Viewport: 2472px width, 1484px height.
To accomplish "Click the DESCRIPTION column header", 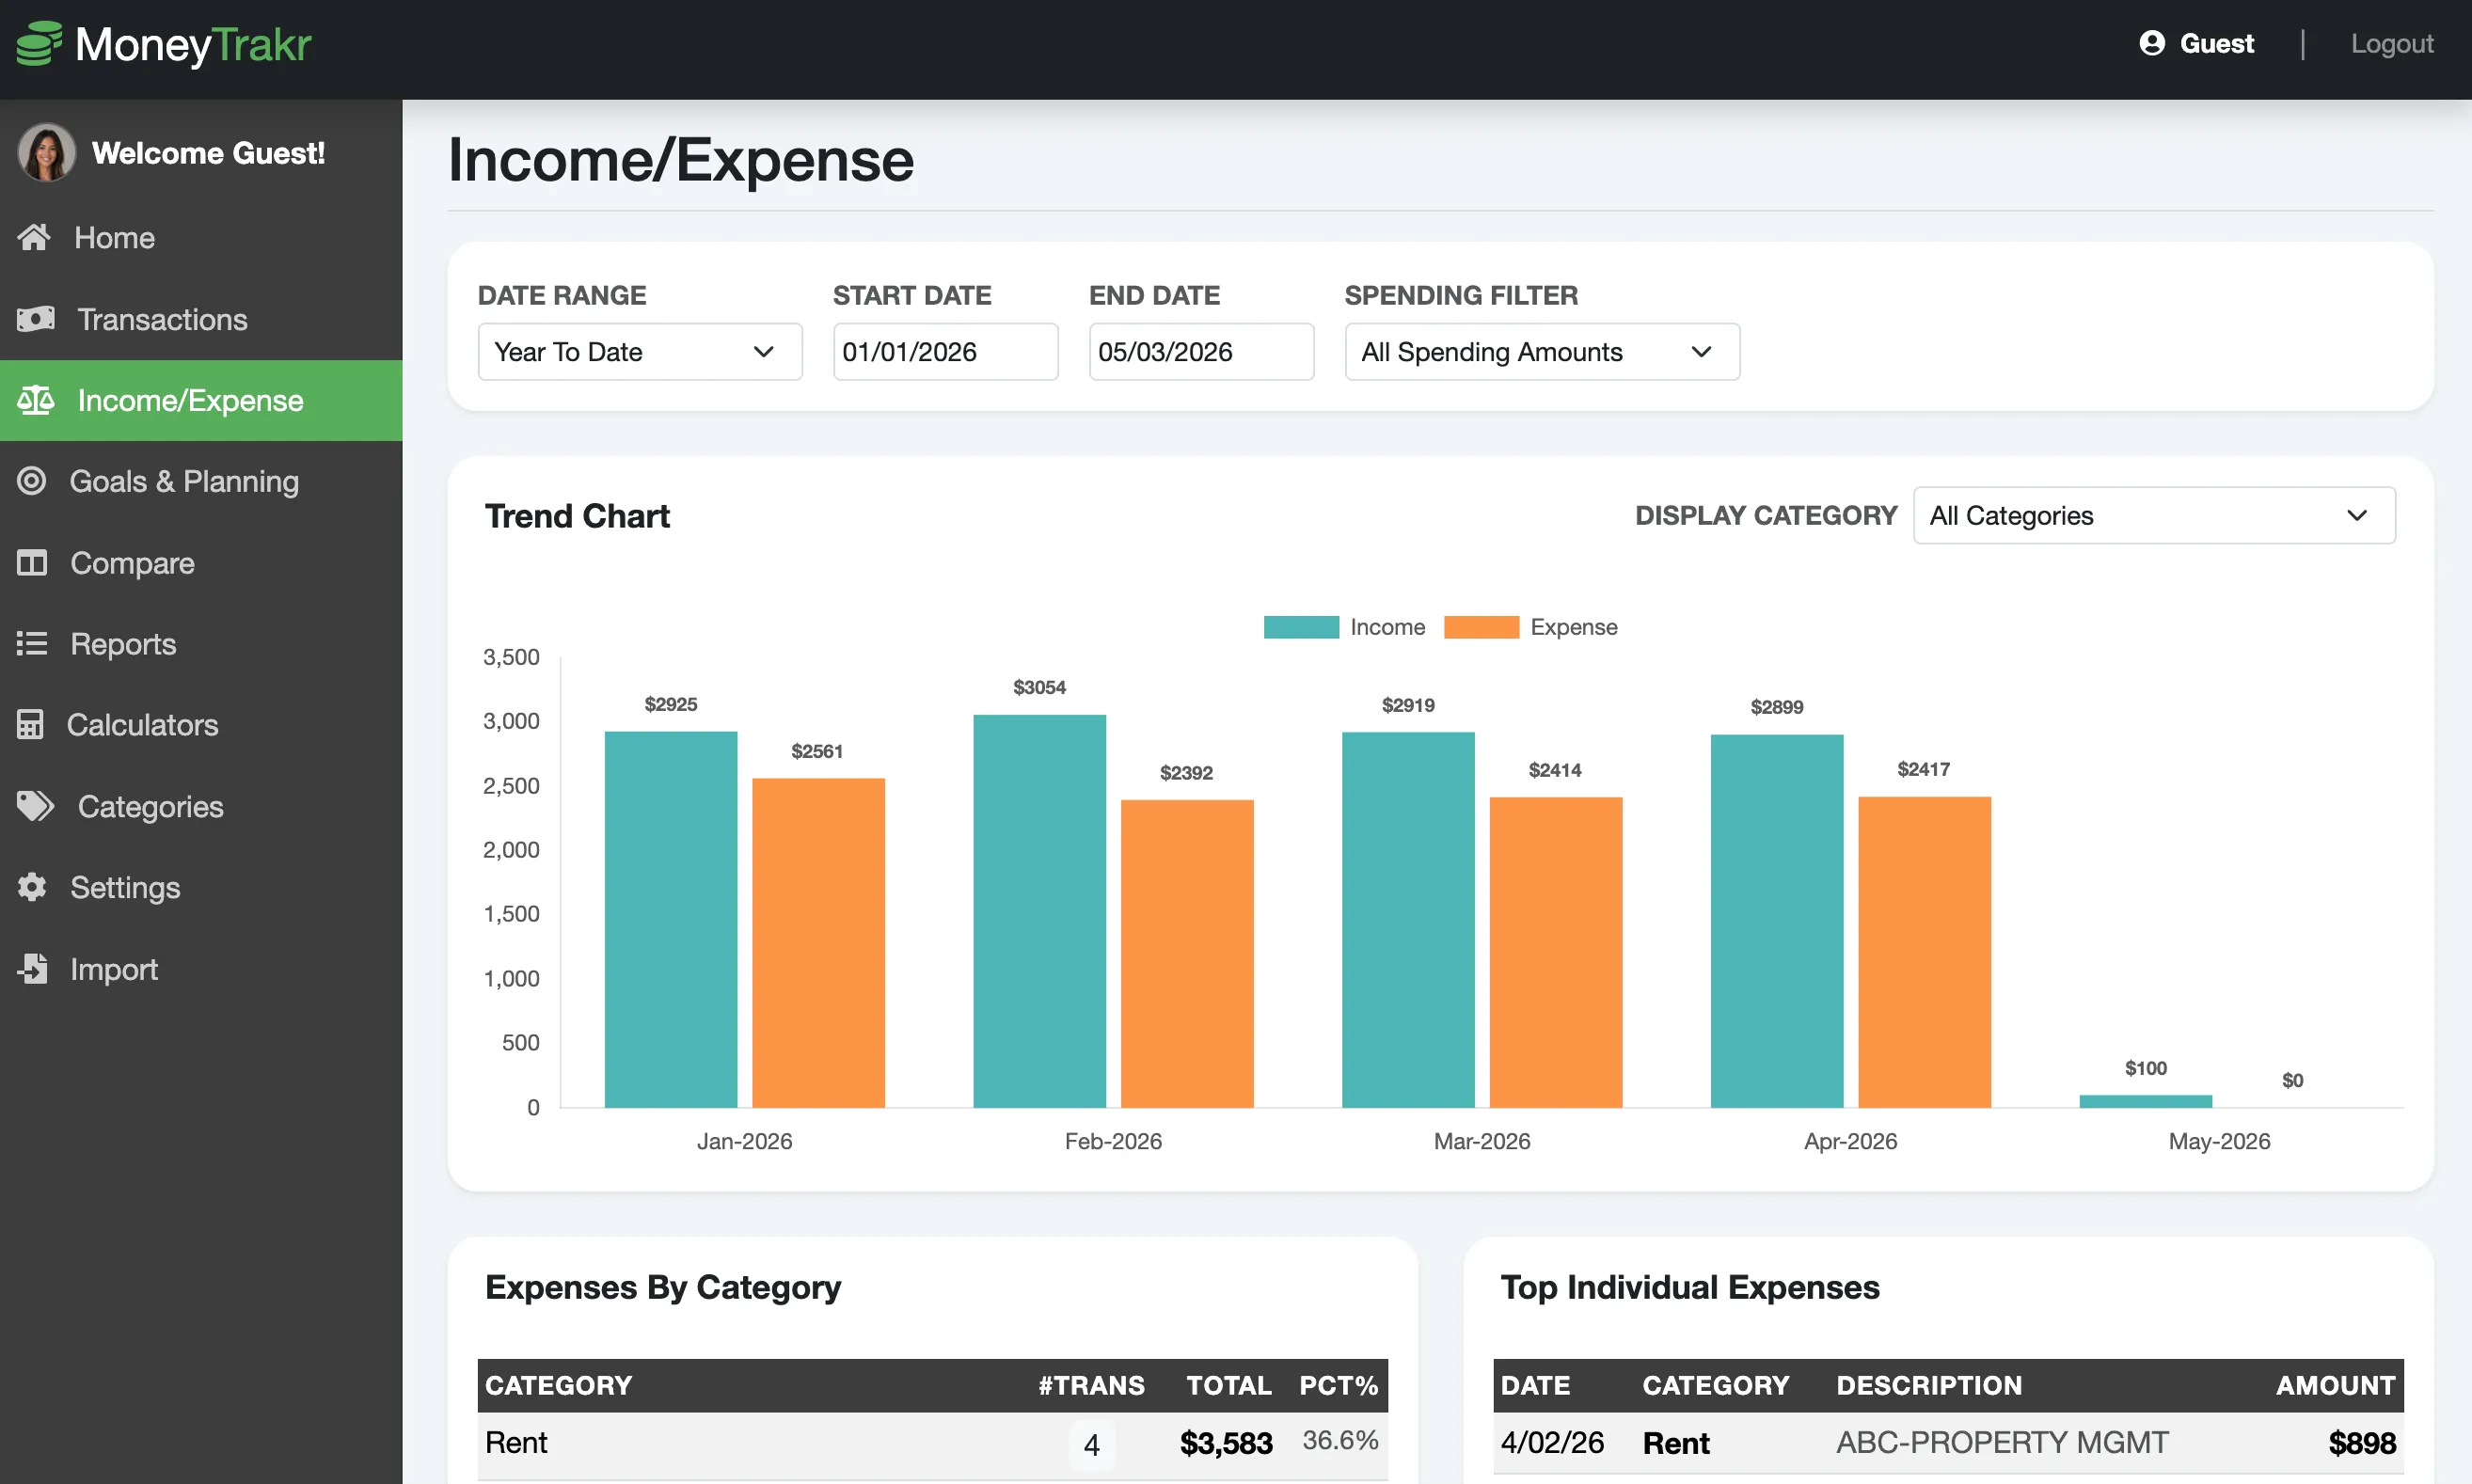I will click(x=1929, y=1386).
